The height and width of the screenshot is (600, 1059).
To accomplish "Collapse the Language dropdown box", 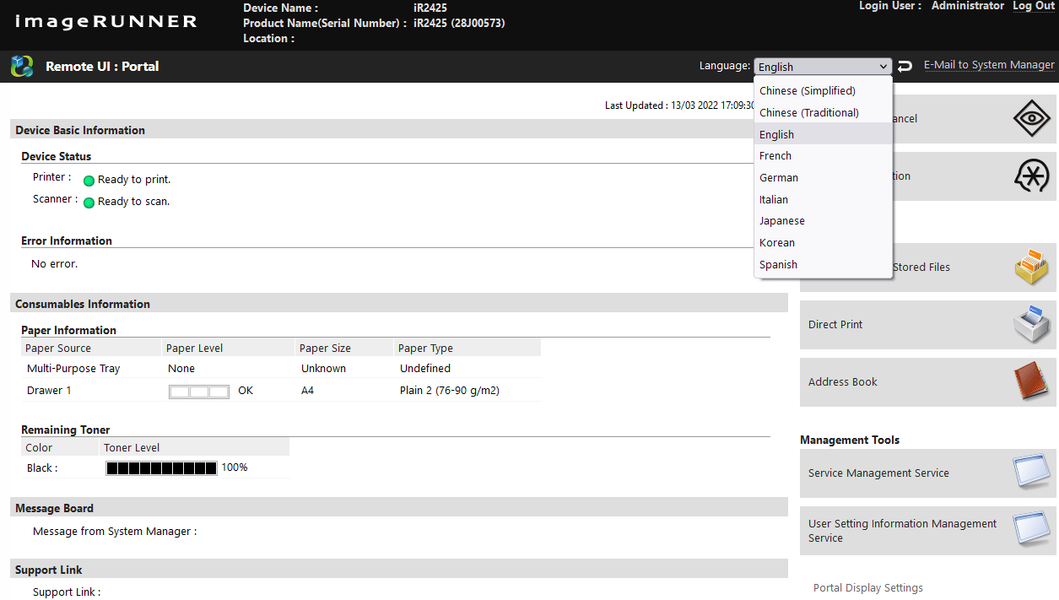I will (823, 66).
